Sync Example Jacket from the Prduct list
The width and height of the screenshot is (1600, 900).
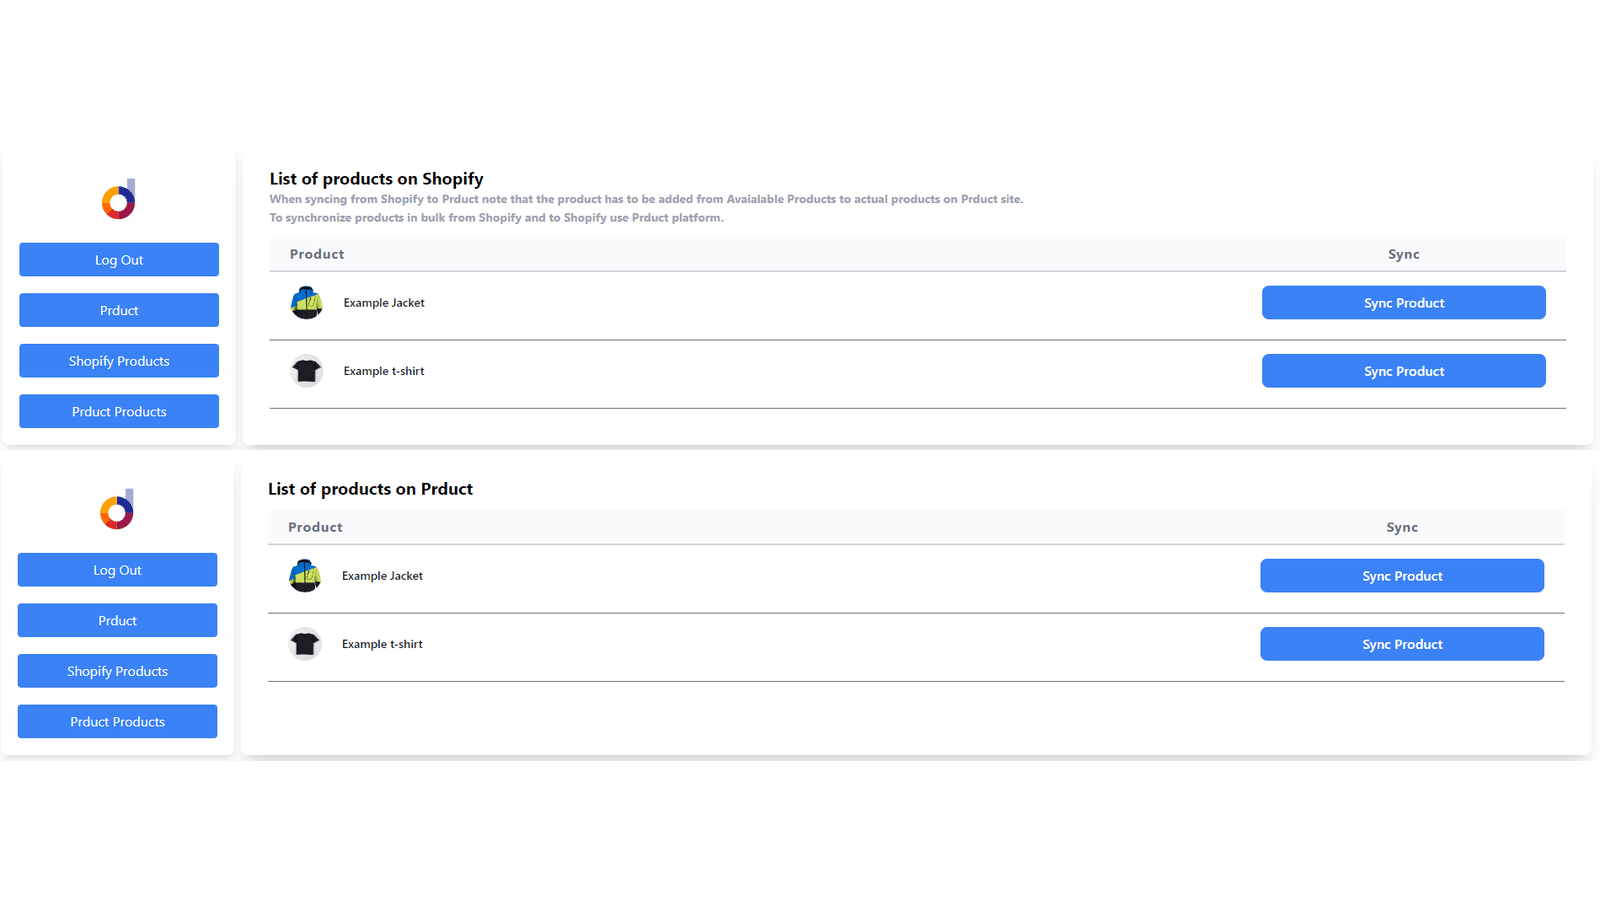[1402, 576]
